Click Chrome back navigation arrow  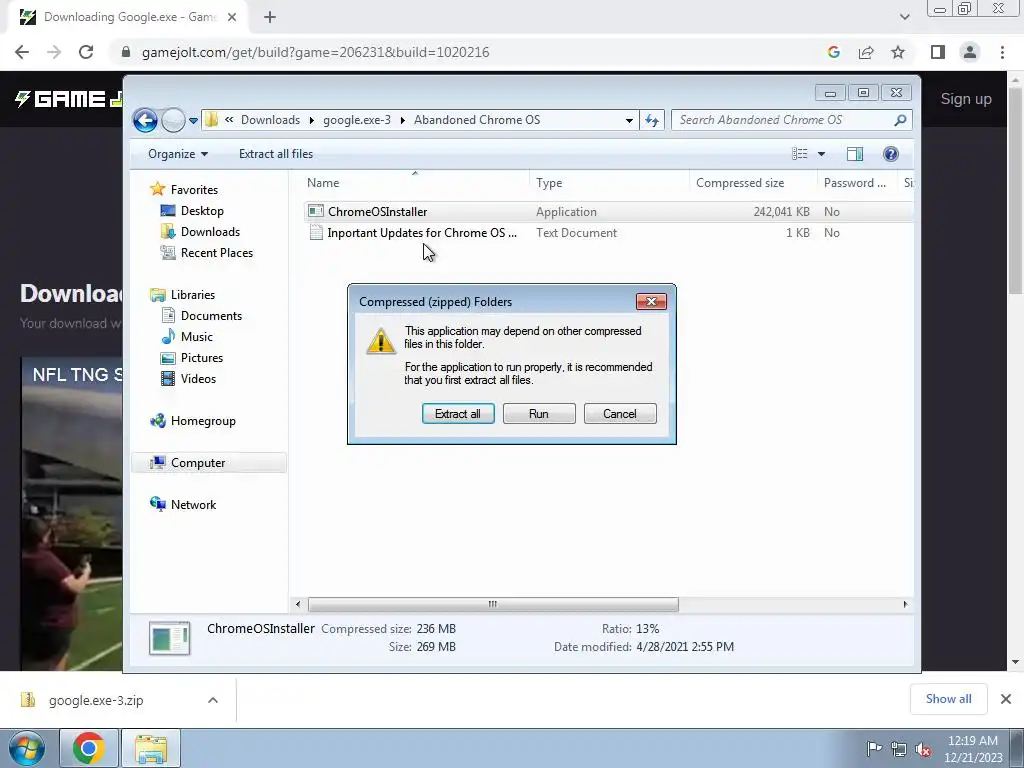22,52
